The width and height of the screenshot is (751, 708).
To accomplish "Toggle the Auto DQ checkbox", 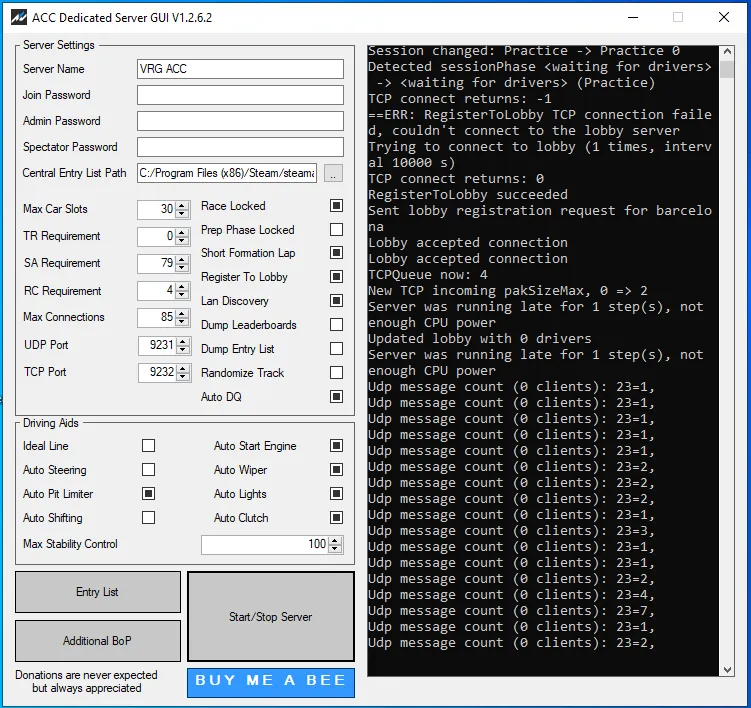I will (337, 397).
